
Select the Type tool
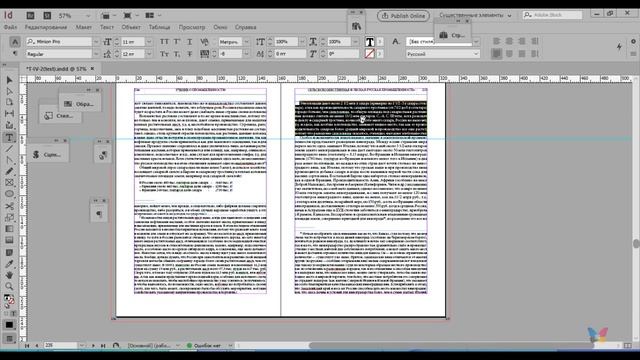tap(9, 138)
